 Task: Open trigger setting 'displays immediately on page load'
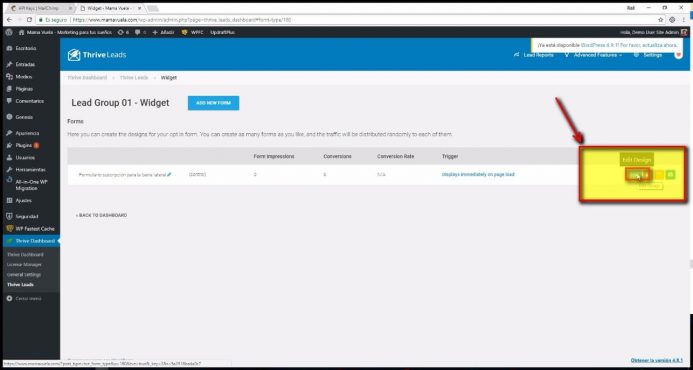coord(478,174)
